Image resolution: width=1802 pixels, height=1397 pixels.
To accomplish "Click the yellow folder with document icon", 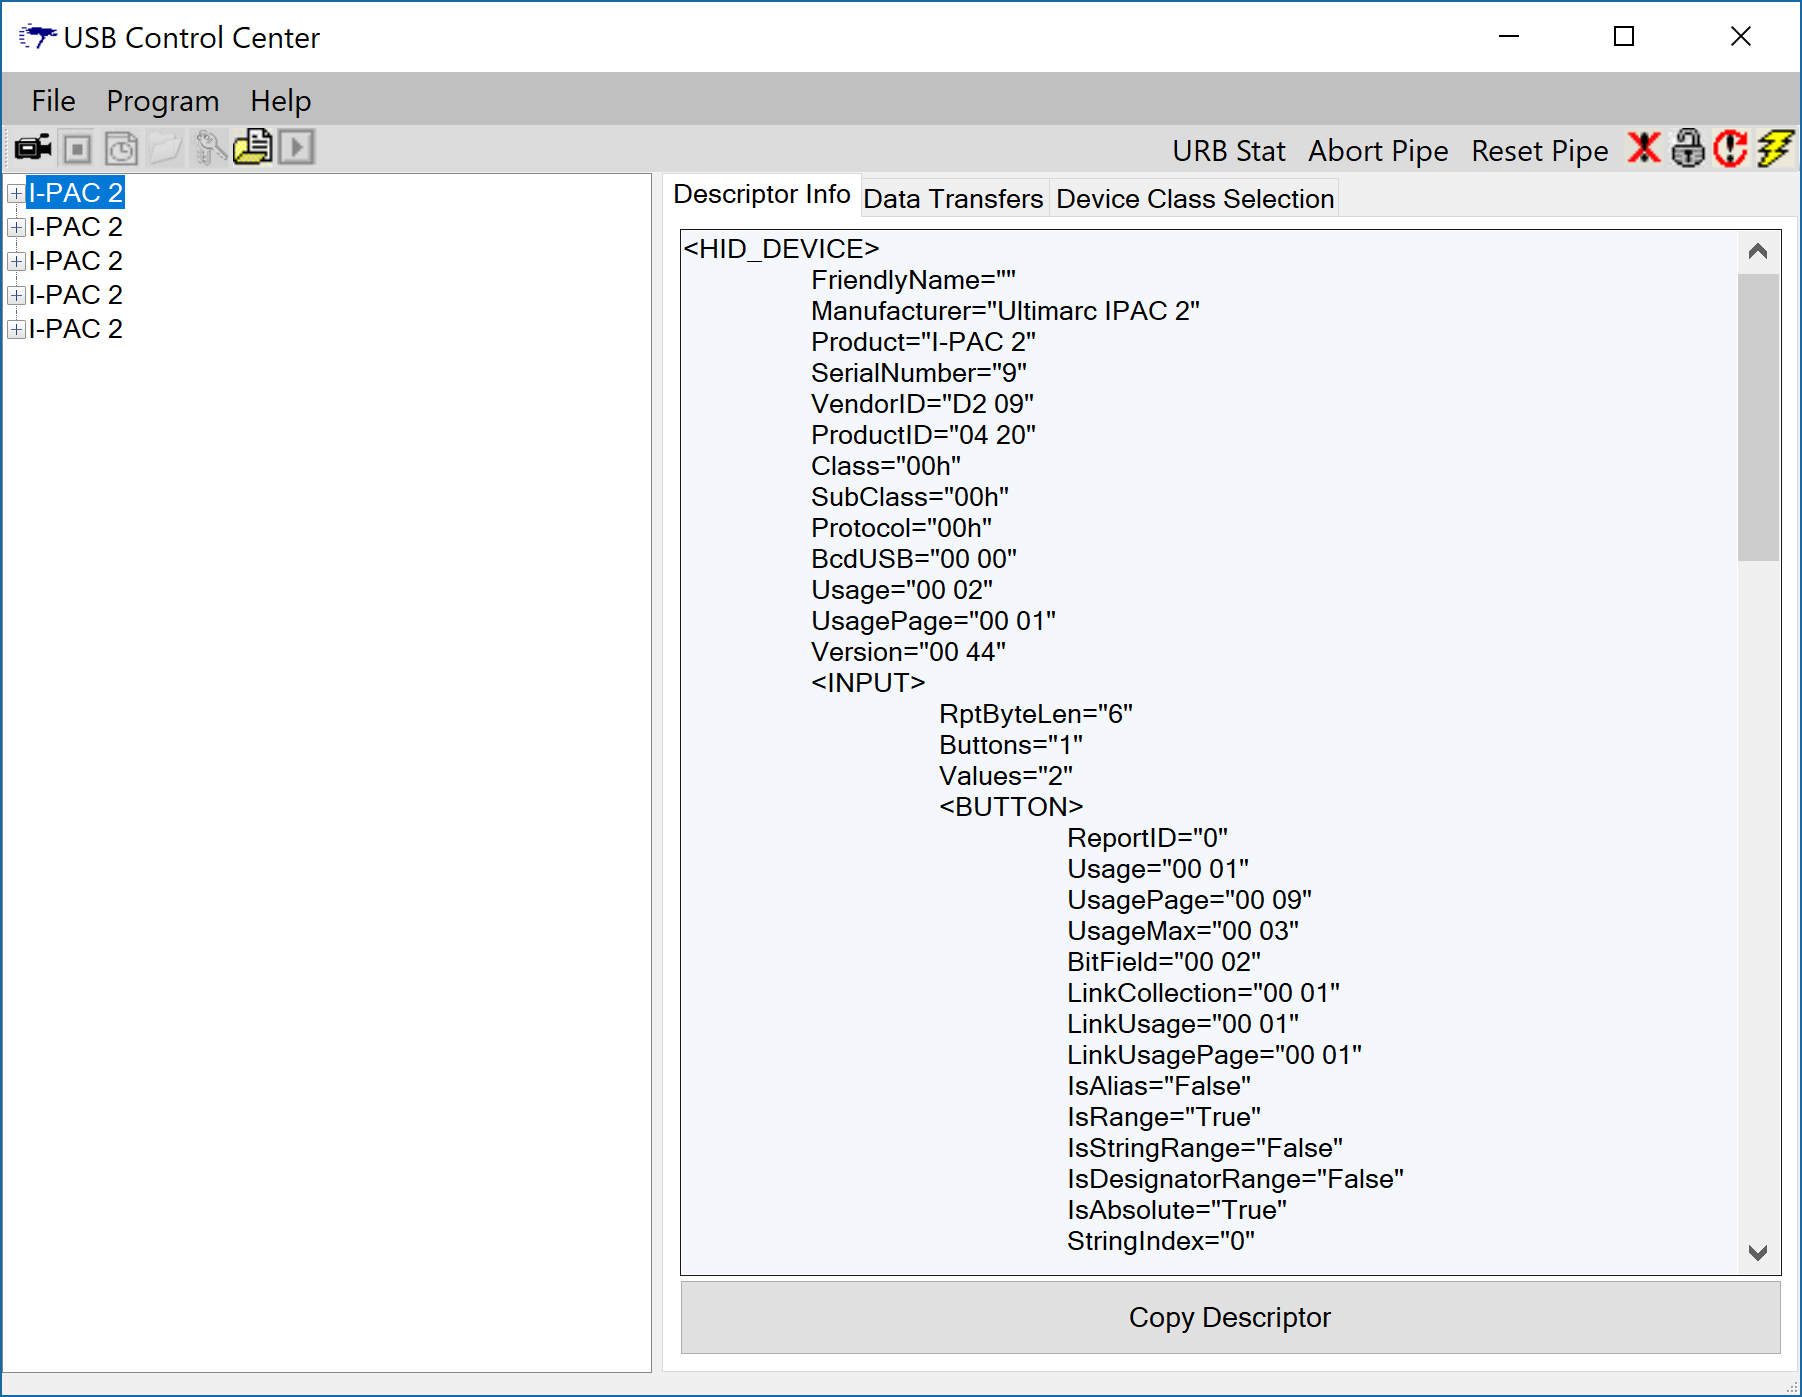I will pyautogui.click(x=253, y=148).
